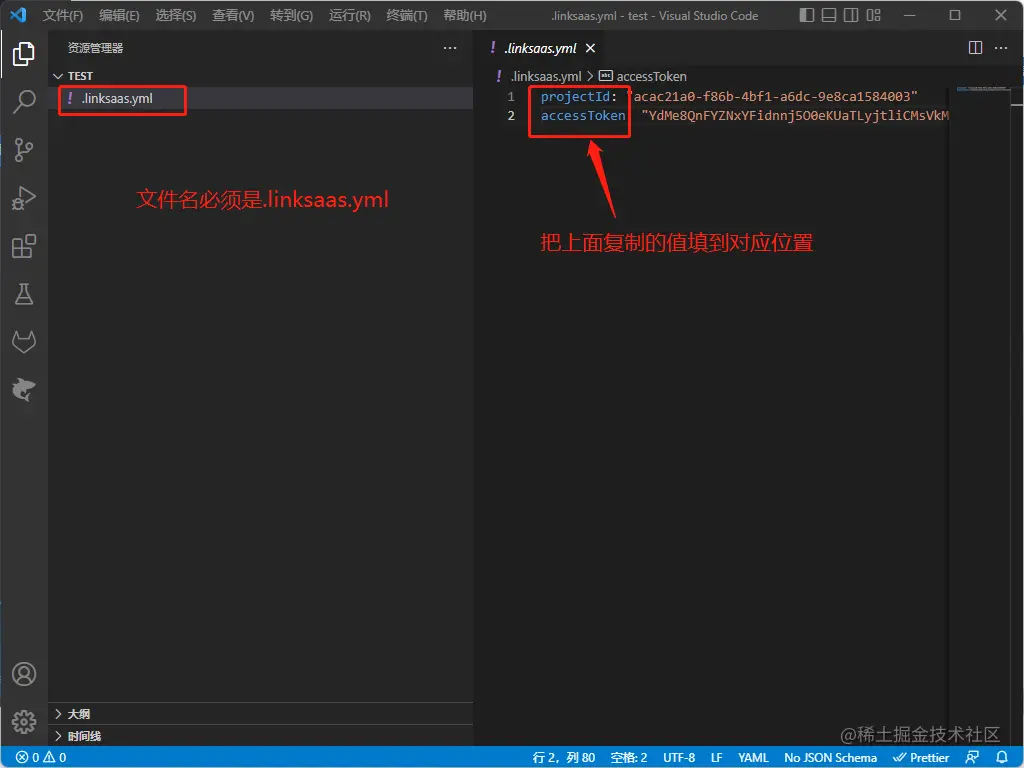The image size is (1024, 768).
Task: Split the editor to the right
Action: [975, 48]
